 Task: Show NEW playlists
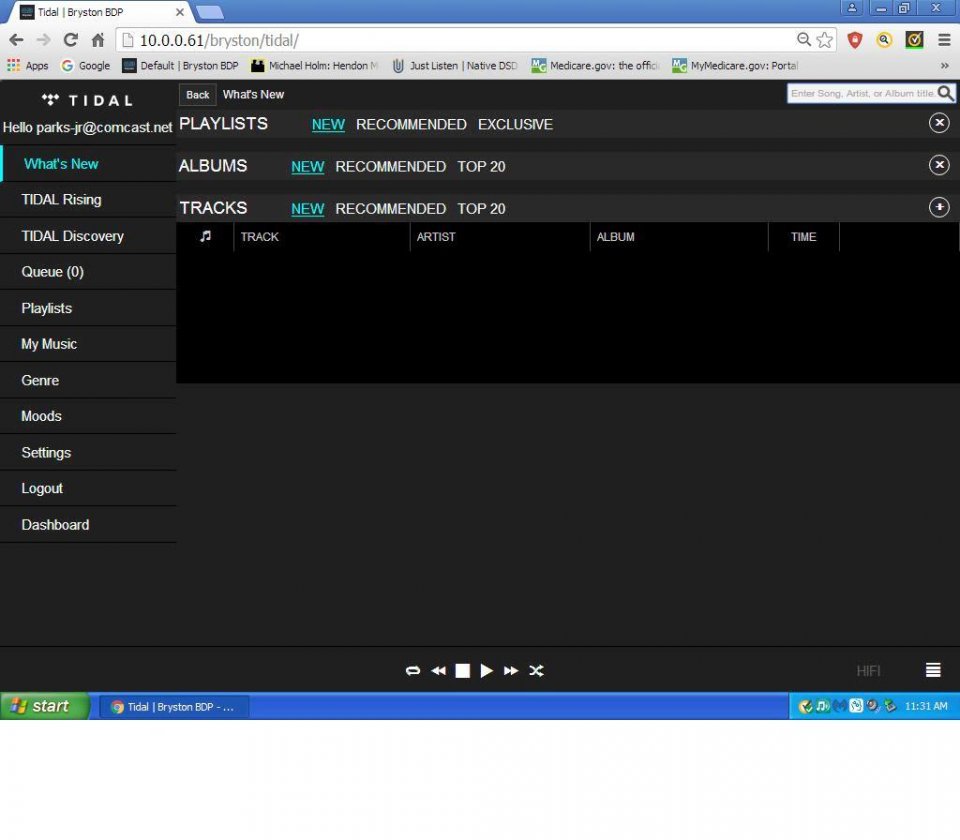328,124
